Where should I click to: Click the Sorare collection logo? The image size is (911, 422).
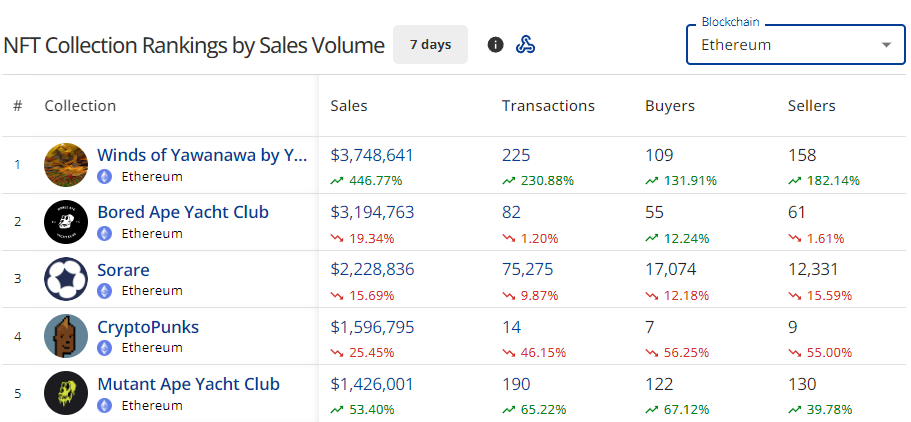click(x=66, y=279)
